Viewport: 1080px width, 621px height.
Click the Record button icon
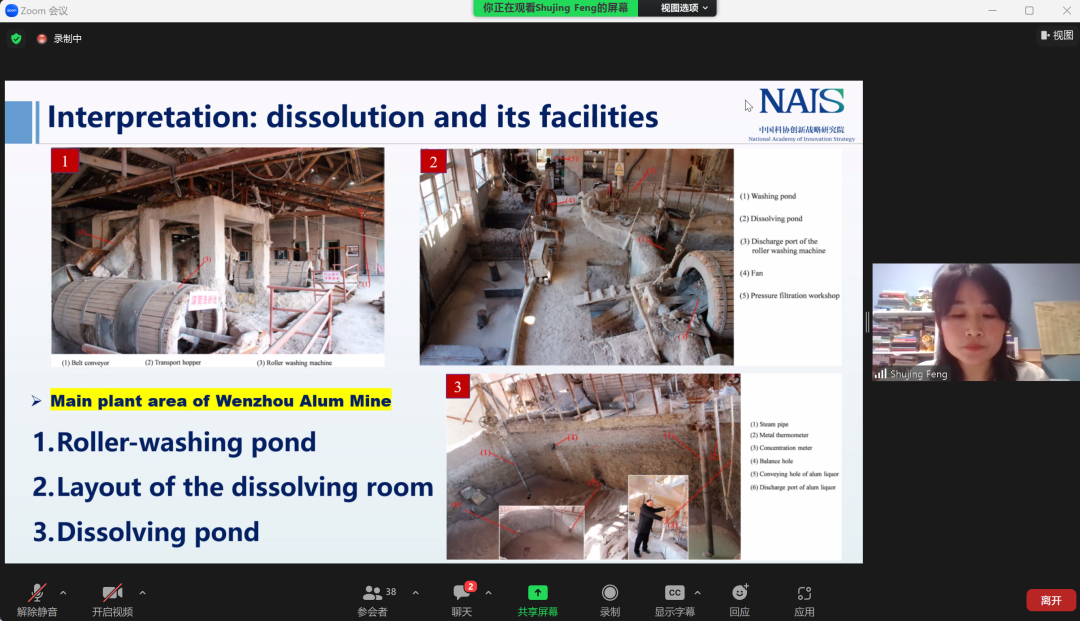pyautogui.click(x=610, y=593)
